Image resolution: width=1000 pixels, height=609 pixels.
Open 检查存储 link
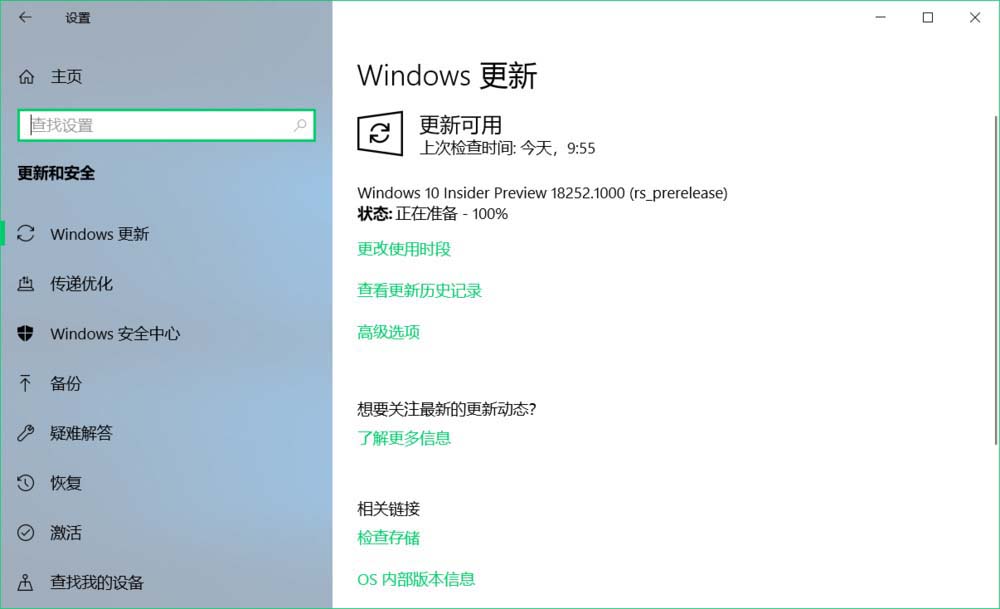coord(388,538)
